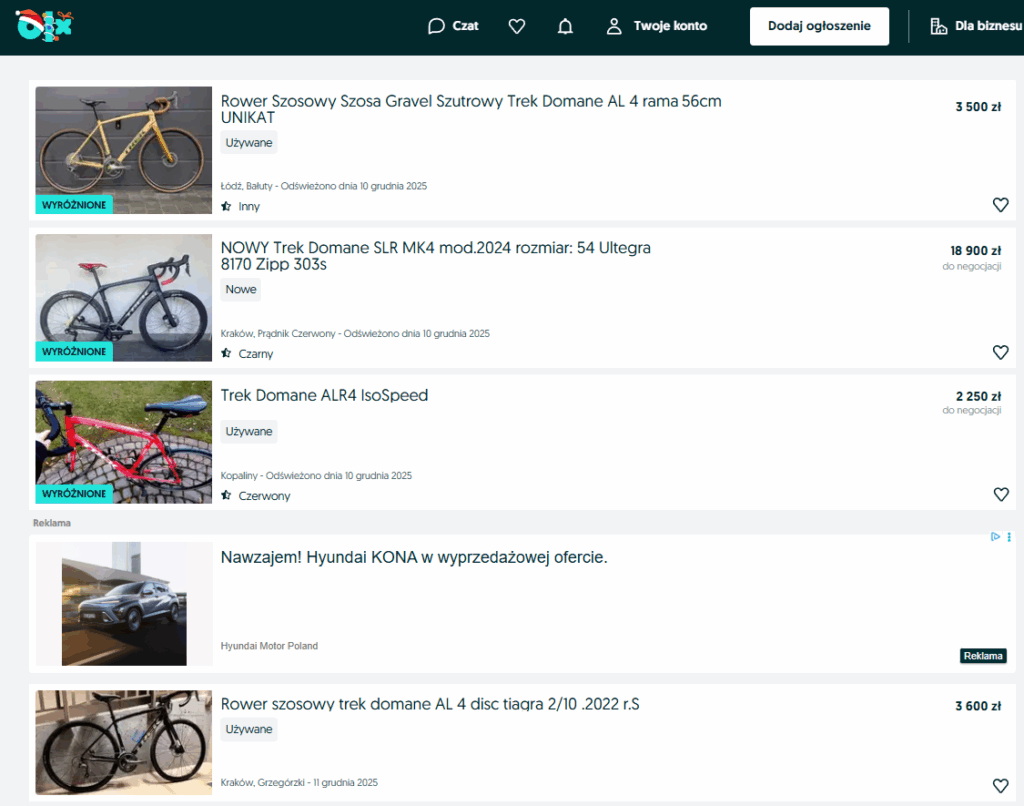The height and width of the screenshot is (806, 1024).
Task: Click the OLX logo
Action: pyautogui.click(x=44, y=25)
